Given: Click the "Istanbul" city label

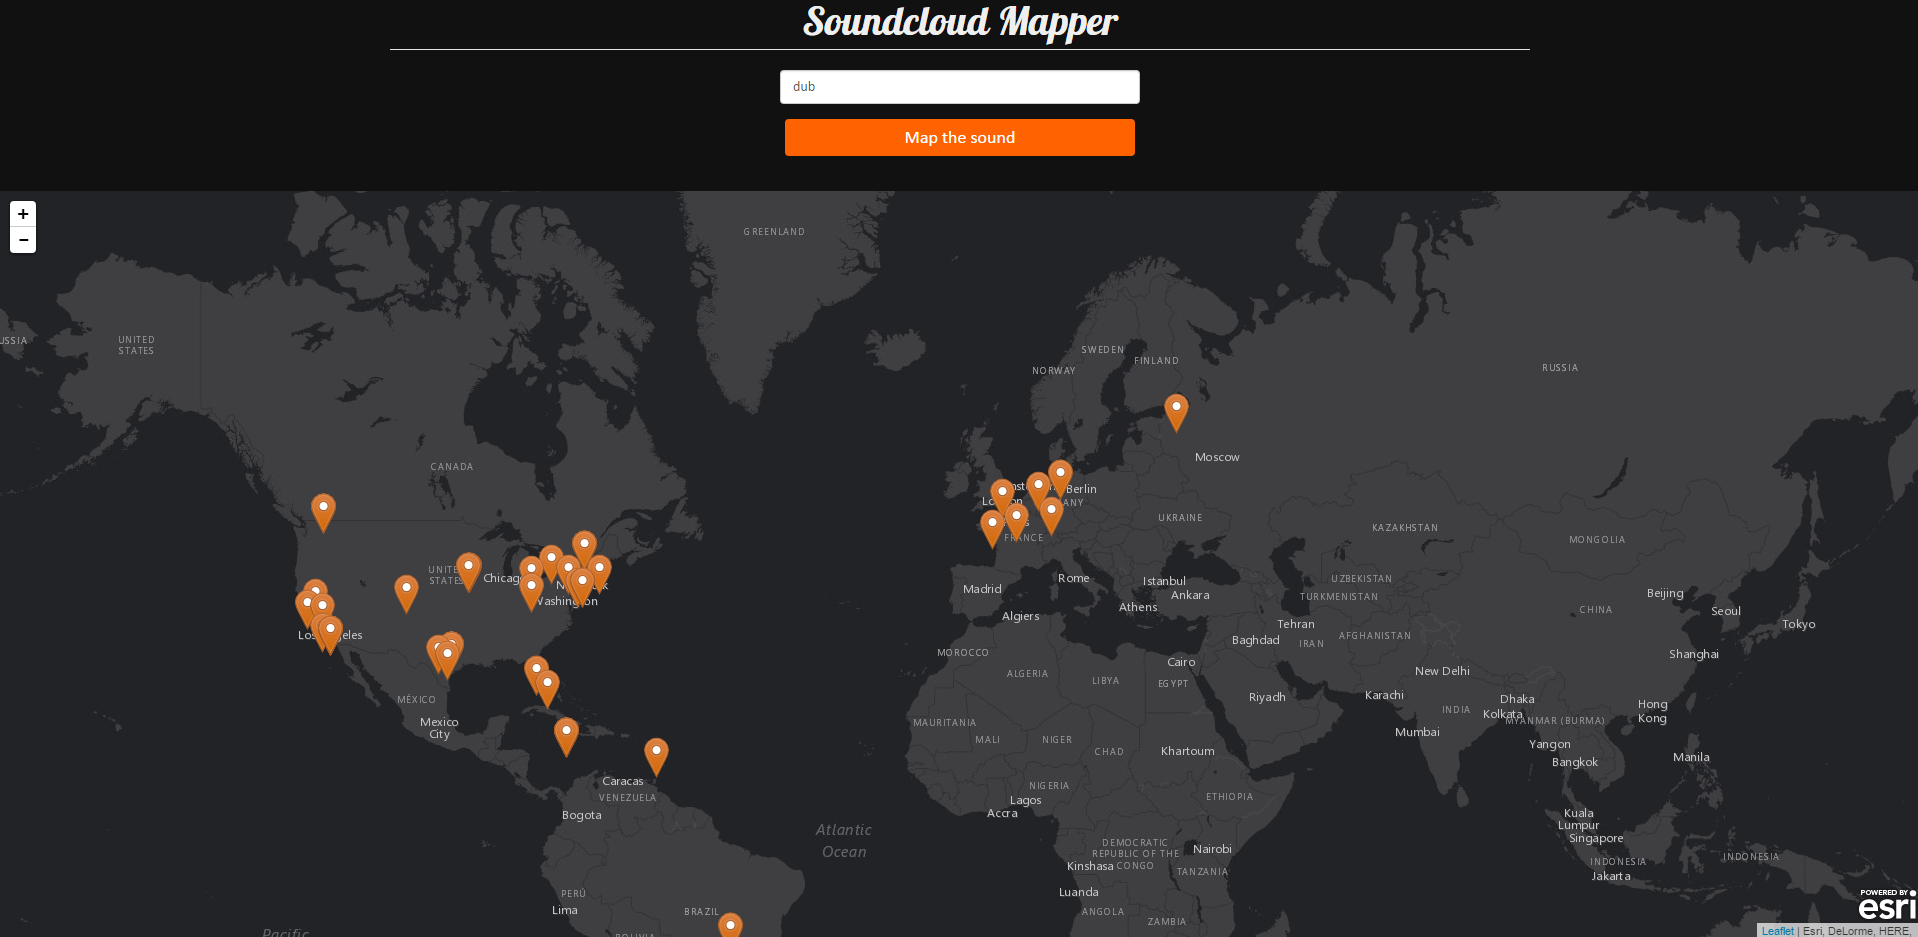Looking at the screenshot, I should (1164, 581).
